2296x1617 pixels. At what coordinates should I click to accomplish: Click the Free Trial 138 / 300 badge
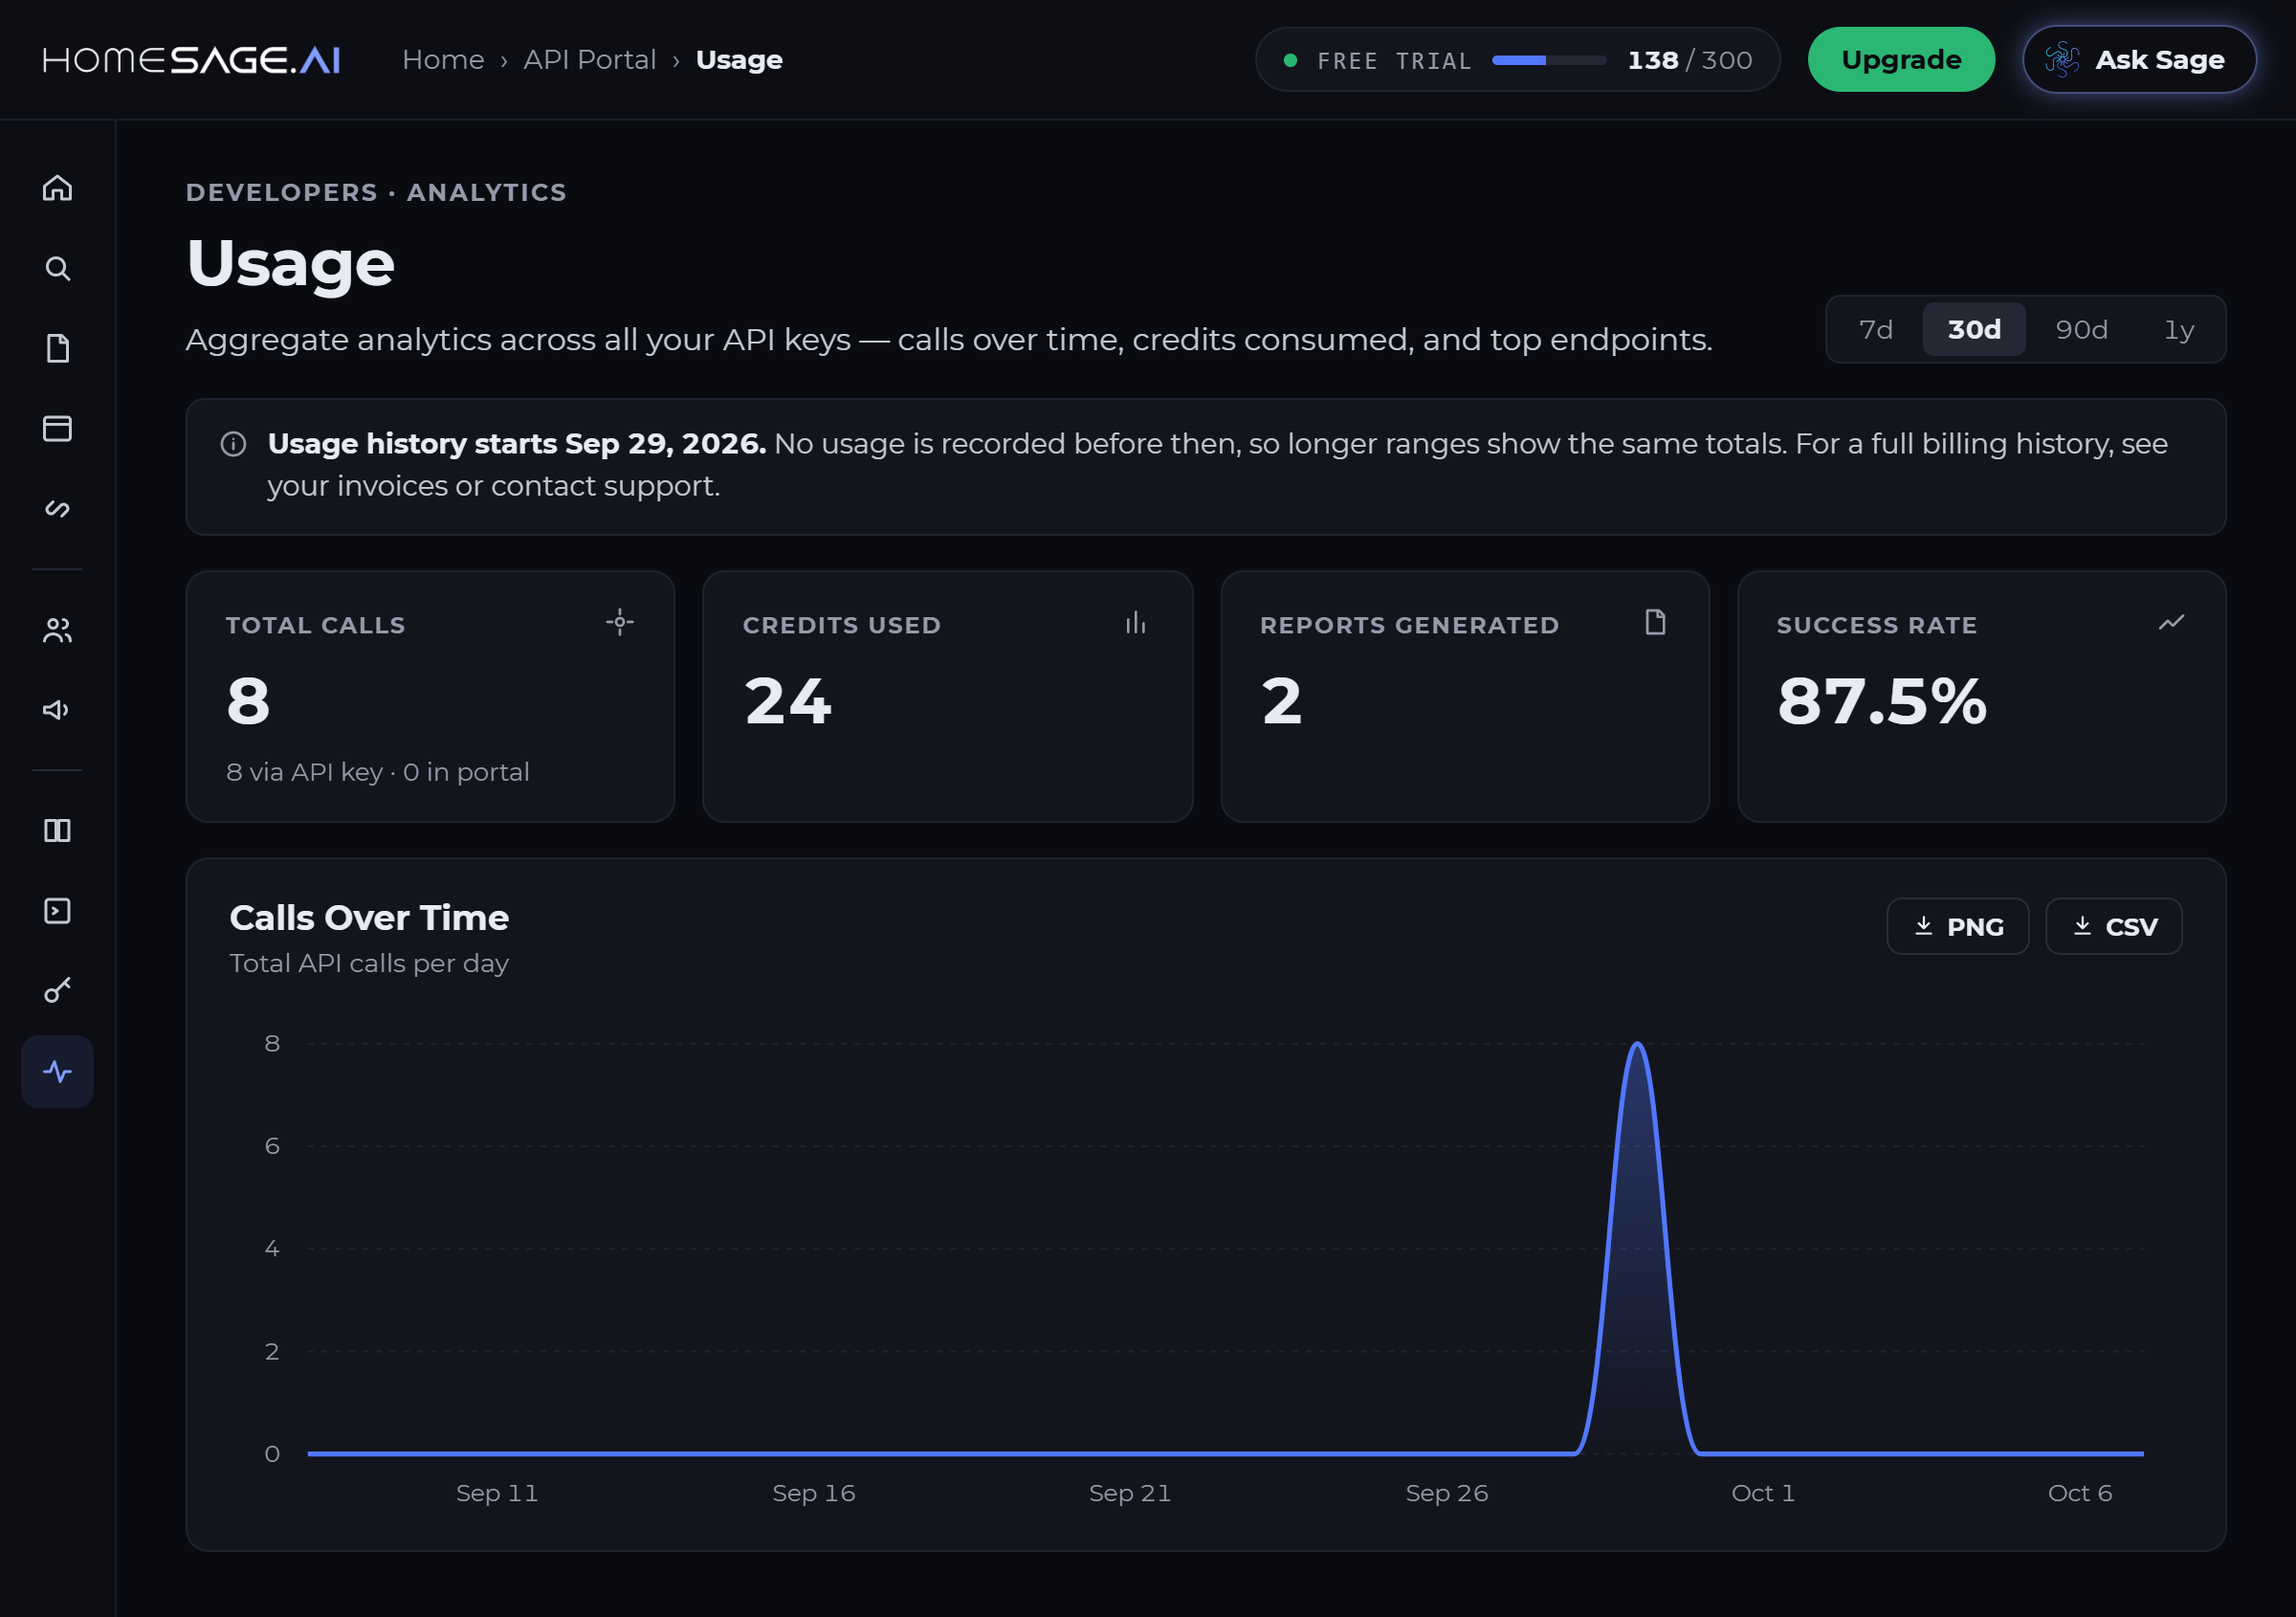1517,60
